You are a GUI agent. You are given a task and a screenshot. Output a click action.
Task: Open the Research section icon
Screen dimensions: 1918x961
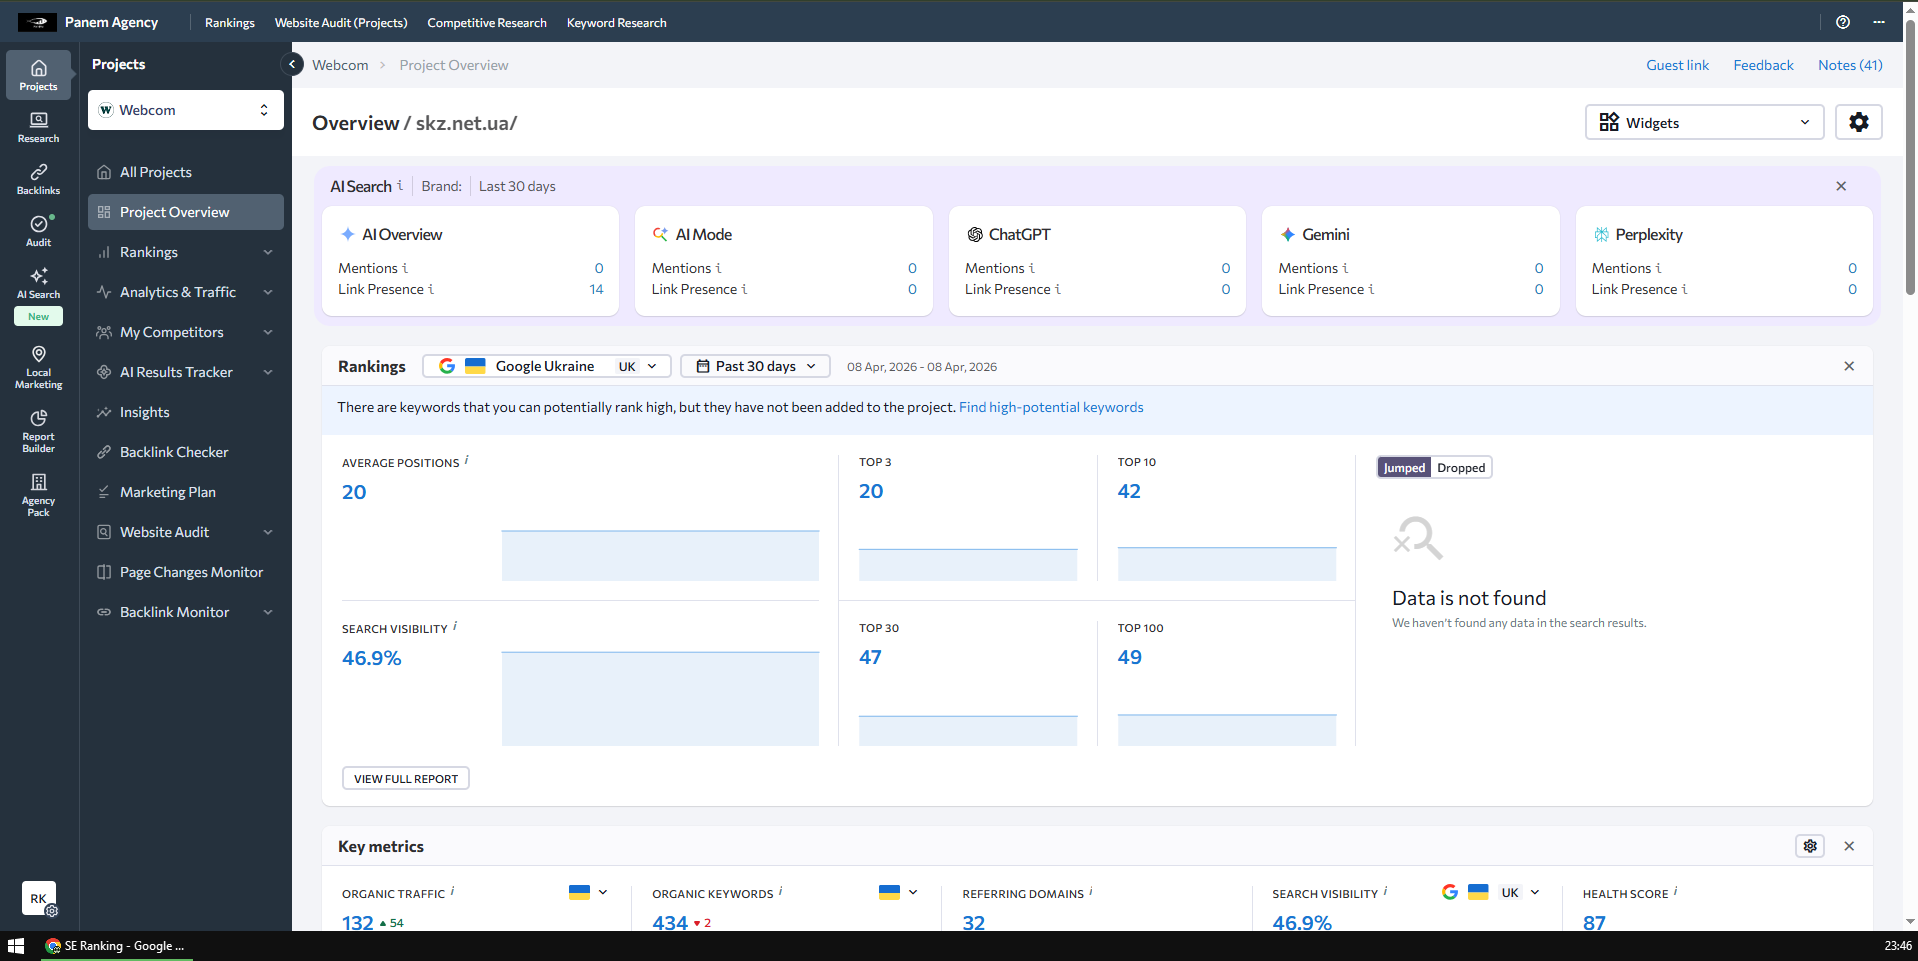click(x=38, y=127)
